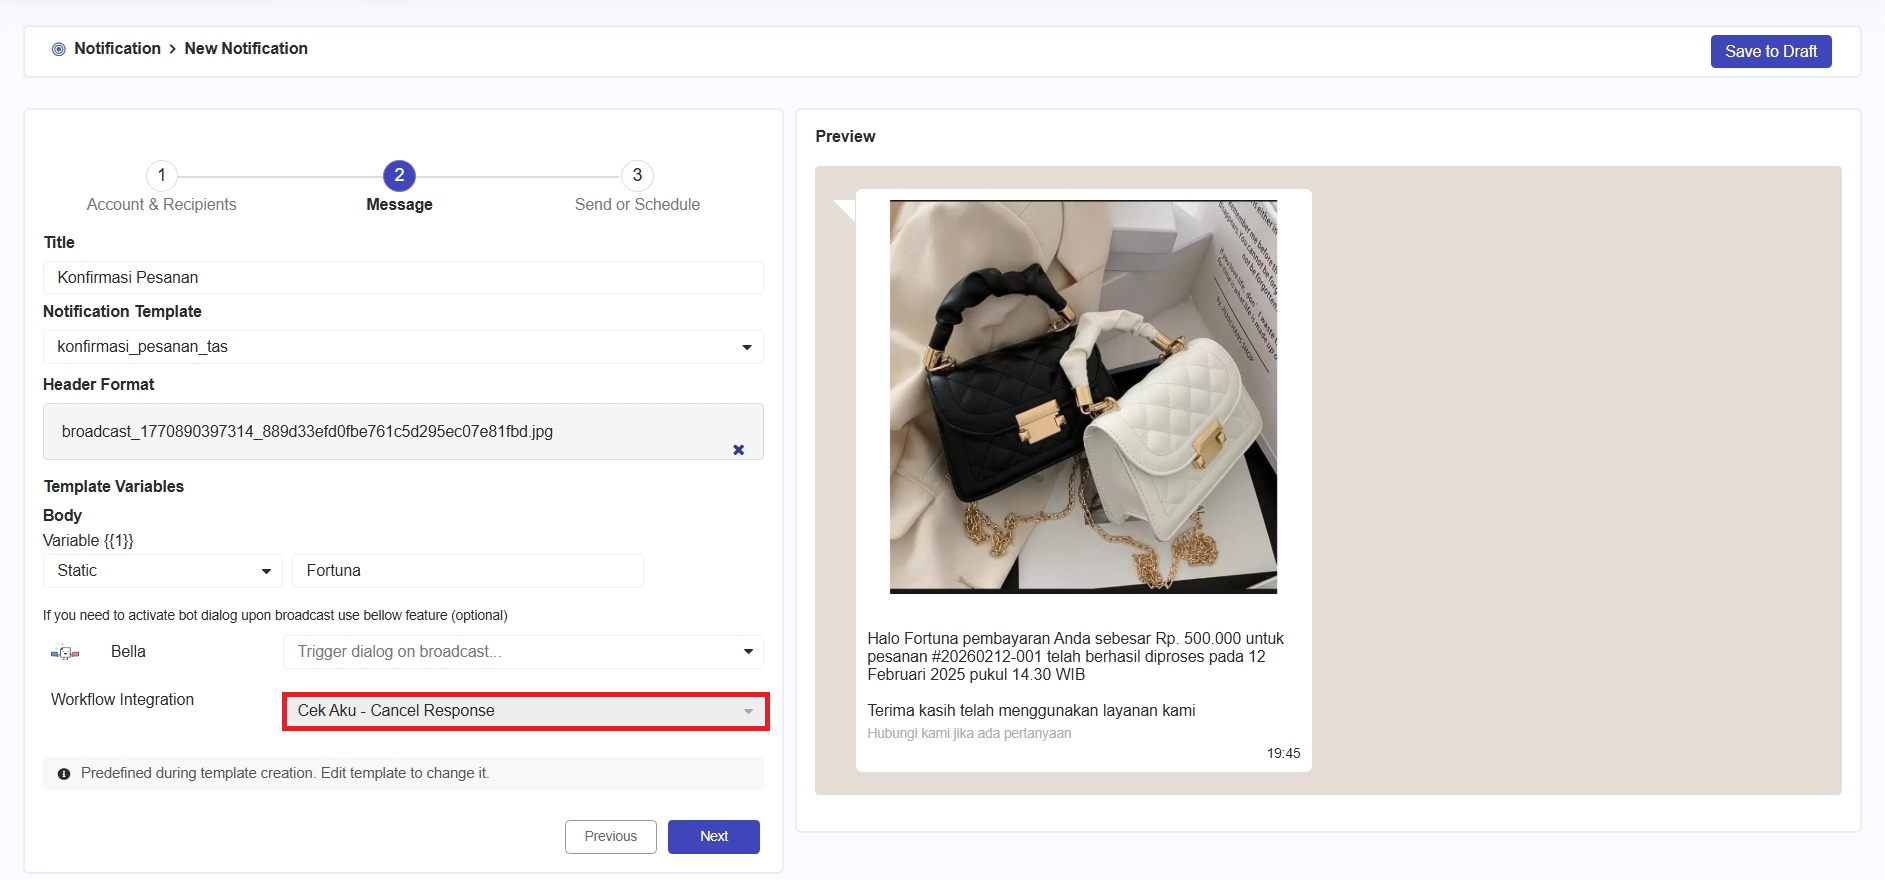Click step 2 Message circle
The image size is (1885, 880).
click(399, 176)
